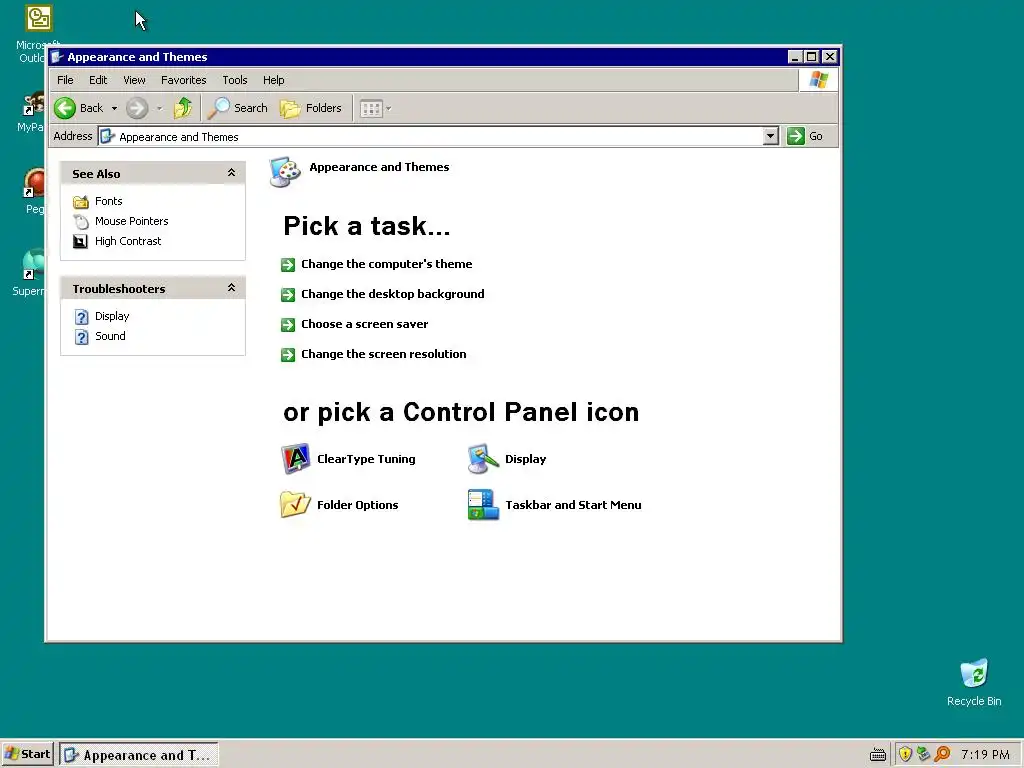Open the Folder Options icon
The height and width of the screenshot is (768, 1024).
click(295, 504)
